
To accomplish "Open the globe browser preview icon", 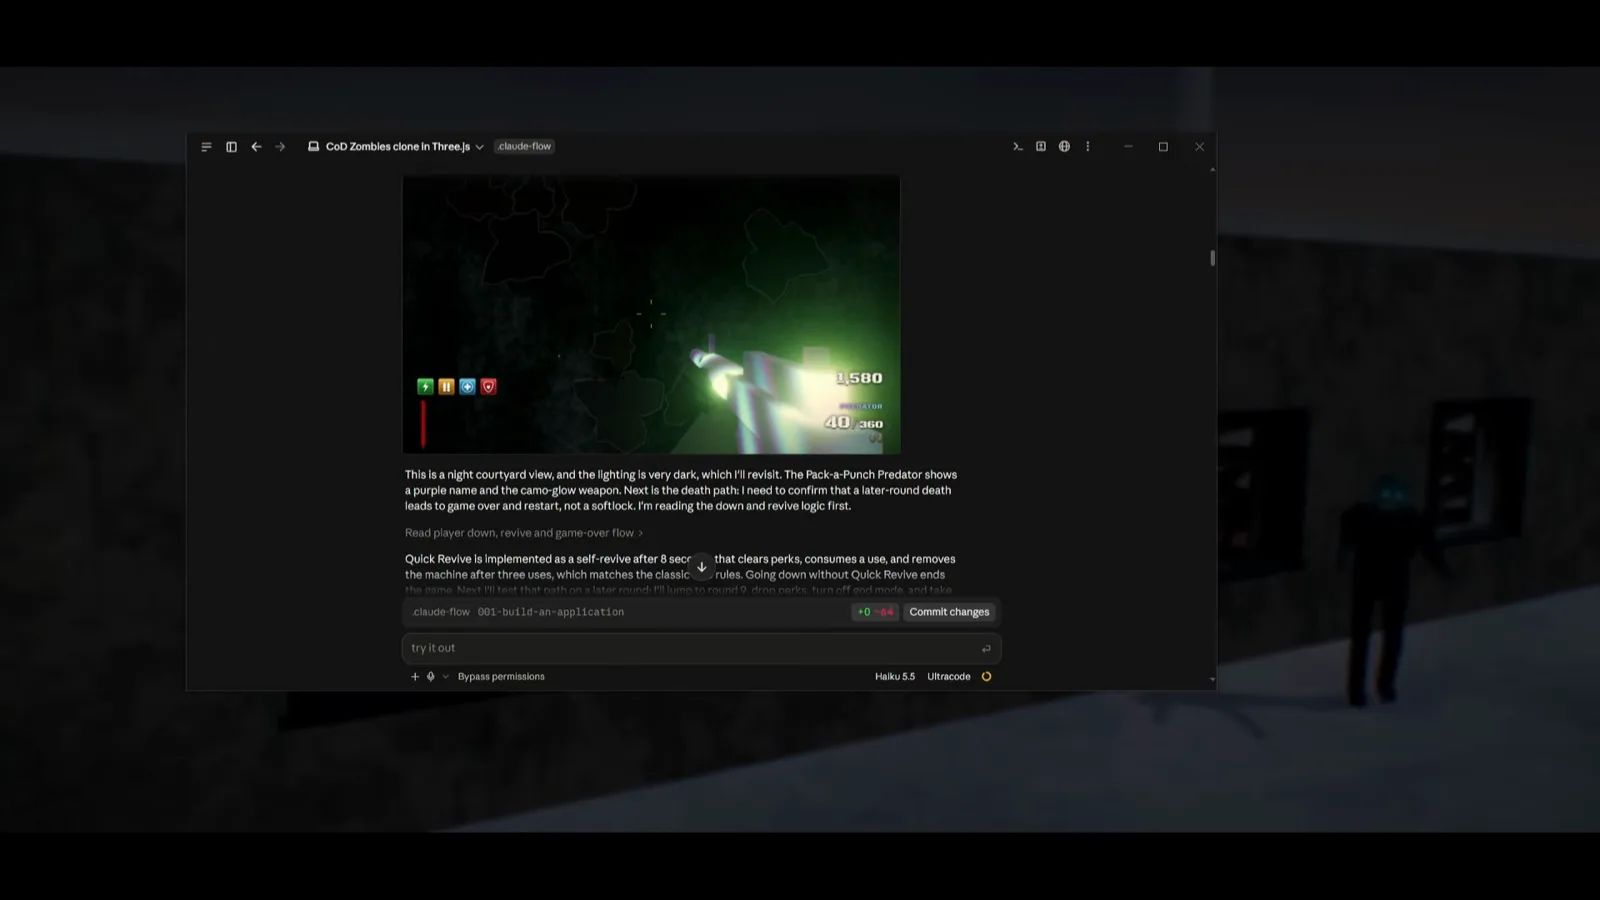I will click(x=1064, y=147).
